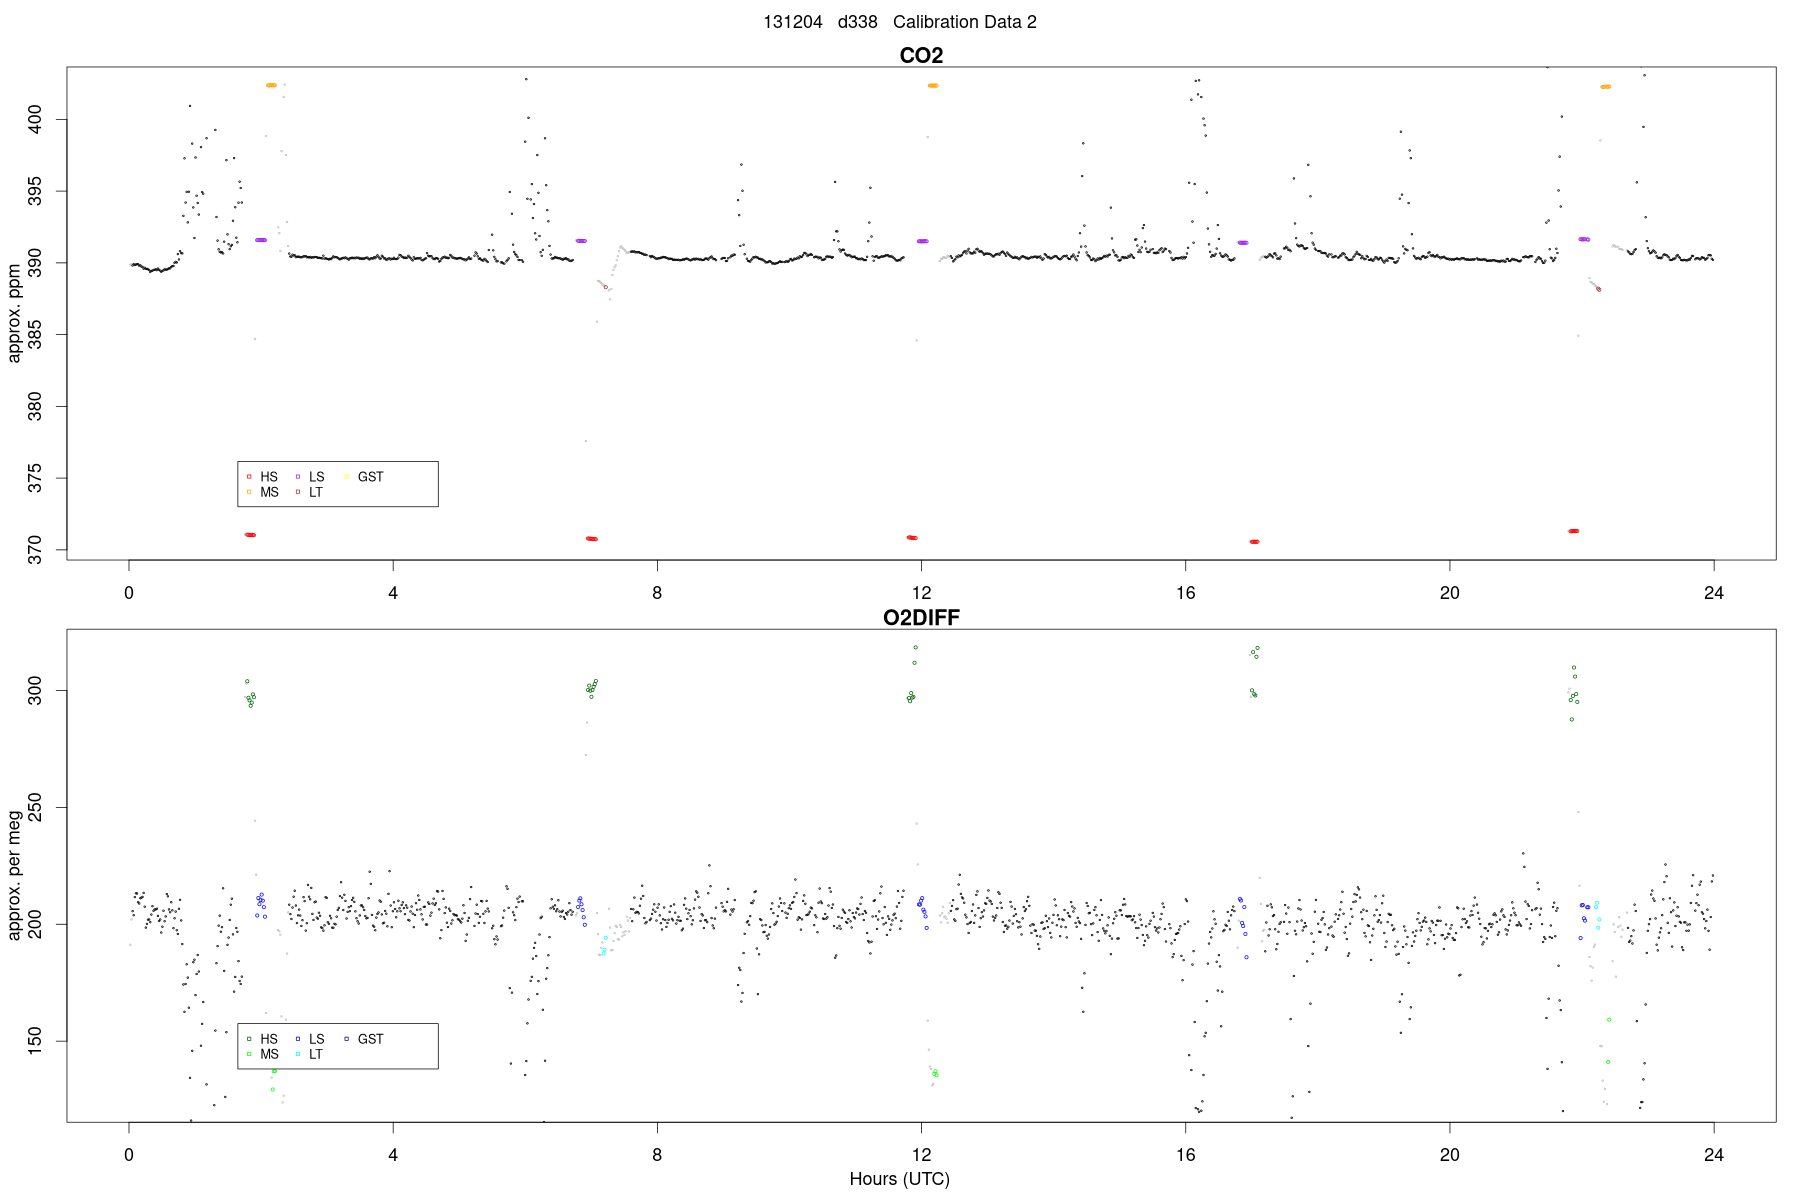The image size is (1800, 1200).
Task: Click the orange MS cluster near hour 12 in CO2 plot
Action: click(x=933, y=86)
